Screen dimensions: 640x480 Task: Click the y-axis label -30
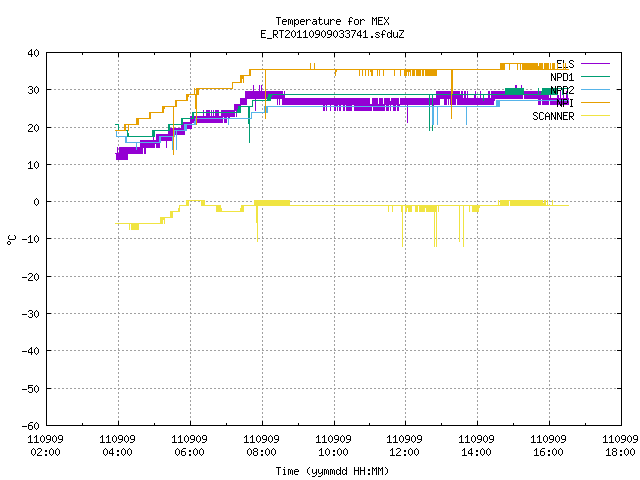coord(31,314)
